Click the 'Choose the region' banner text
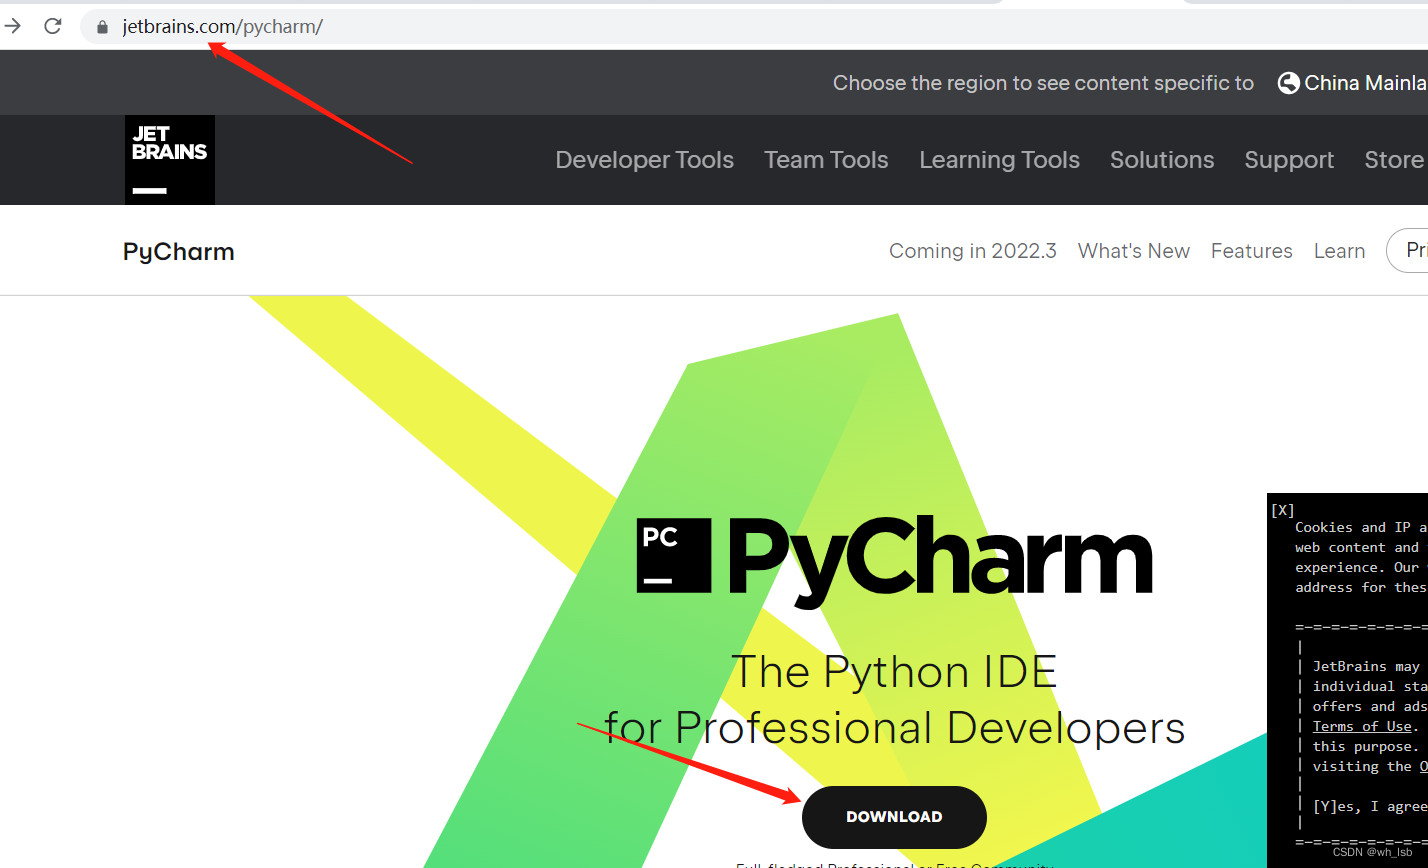This screenshot has width=1428, height=868. [1043, 83]
